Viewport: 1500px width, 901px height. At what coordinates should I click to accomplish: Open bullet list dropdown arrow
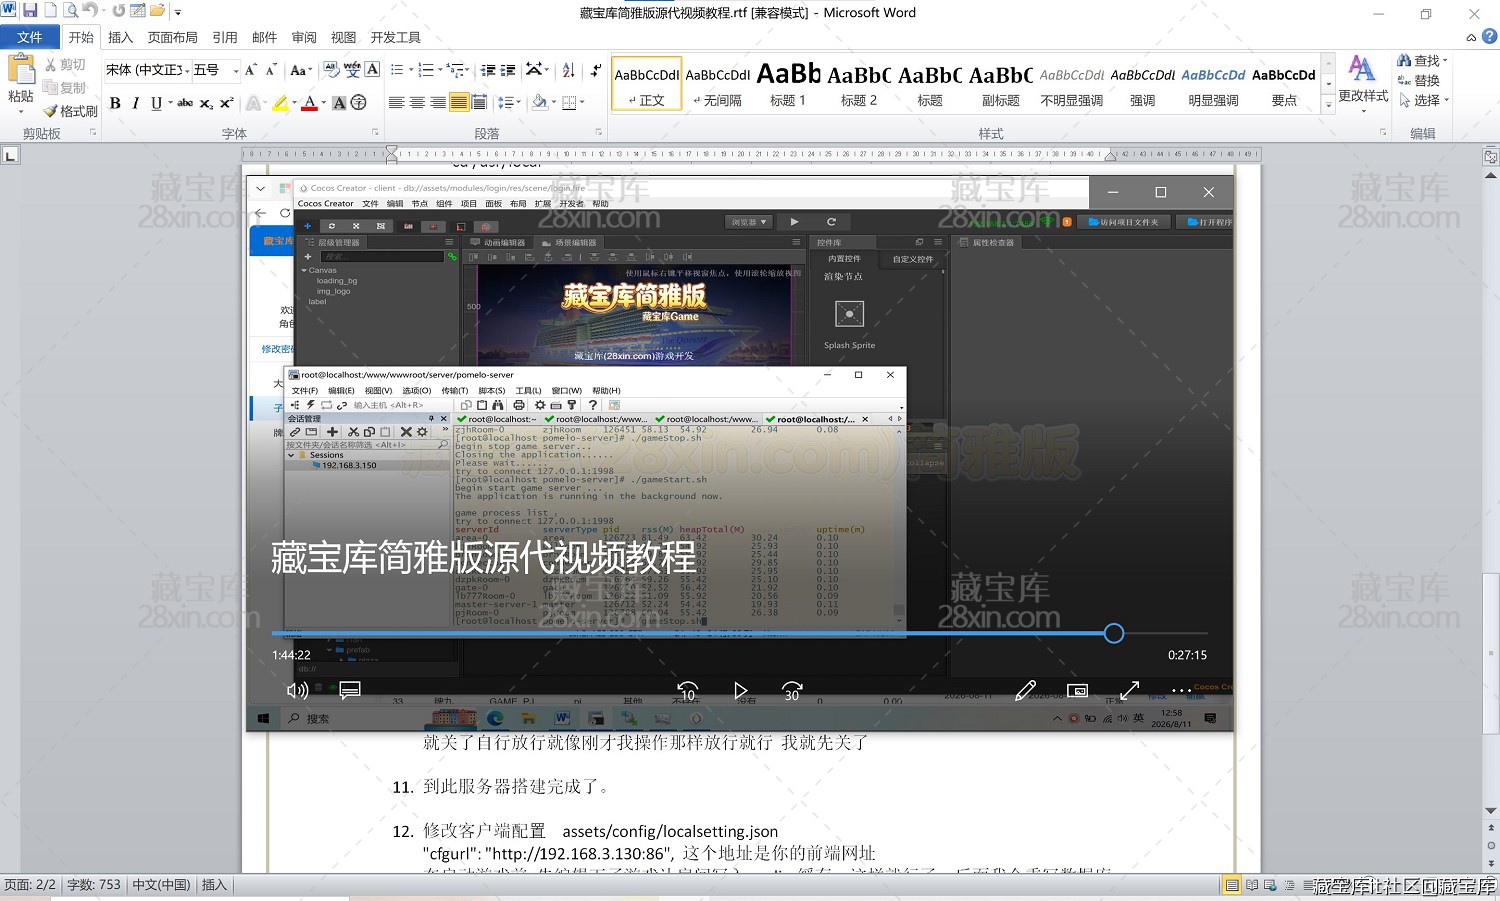pos(411,70)
